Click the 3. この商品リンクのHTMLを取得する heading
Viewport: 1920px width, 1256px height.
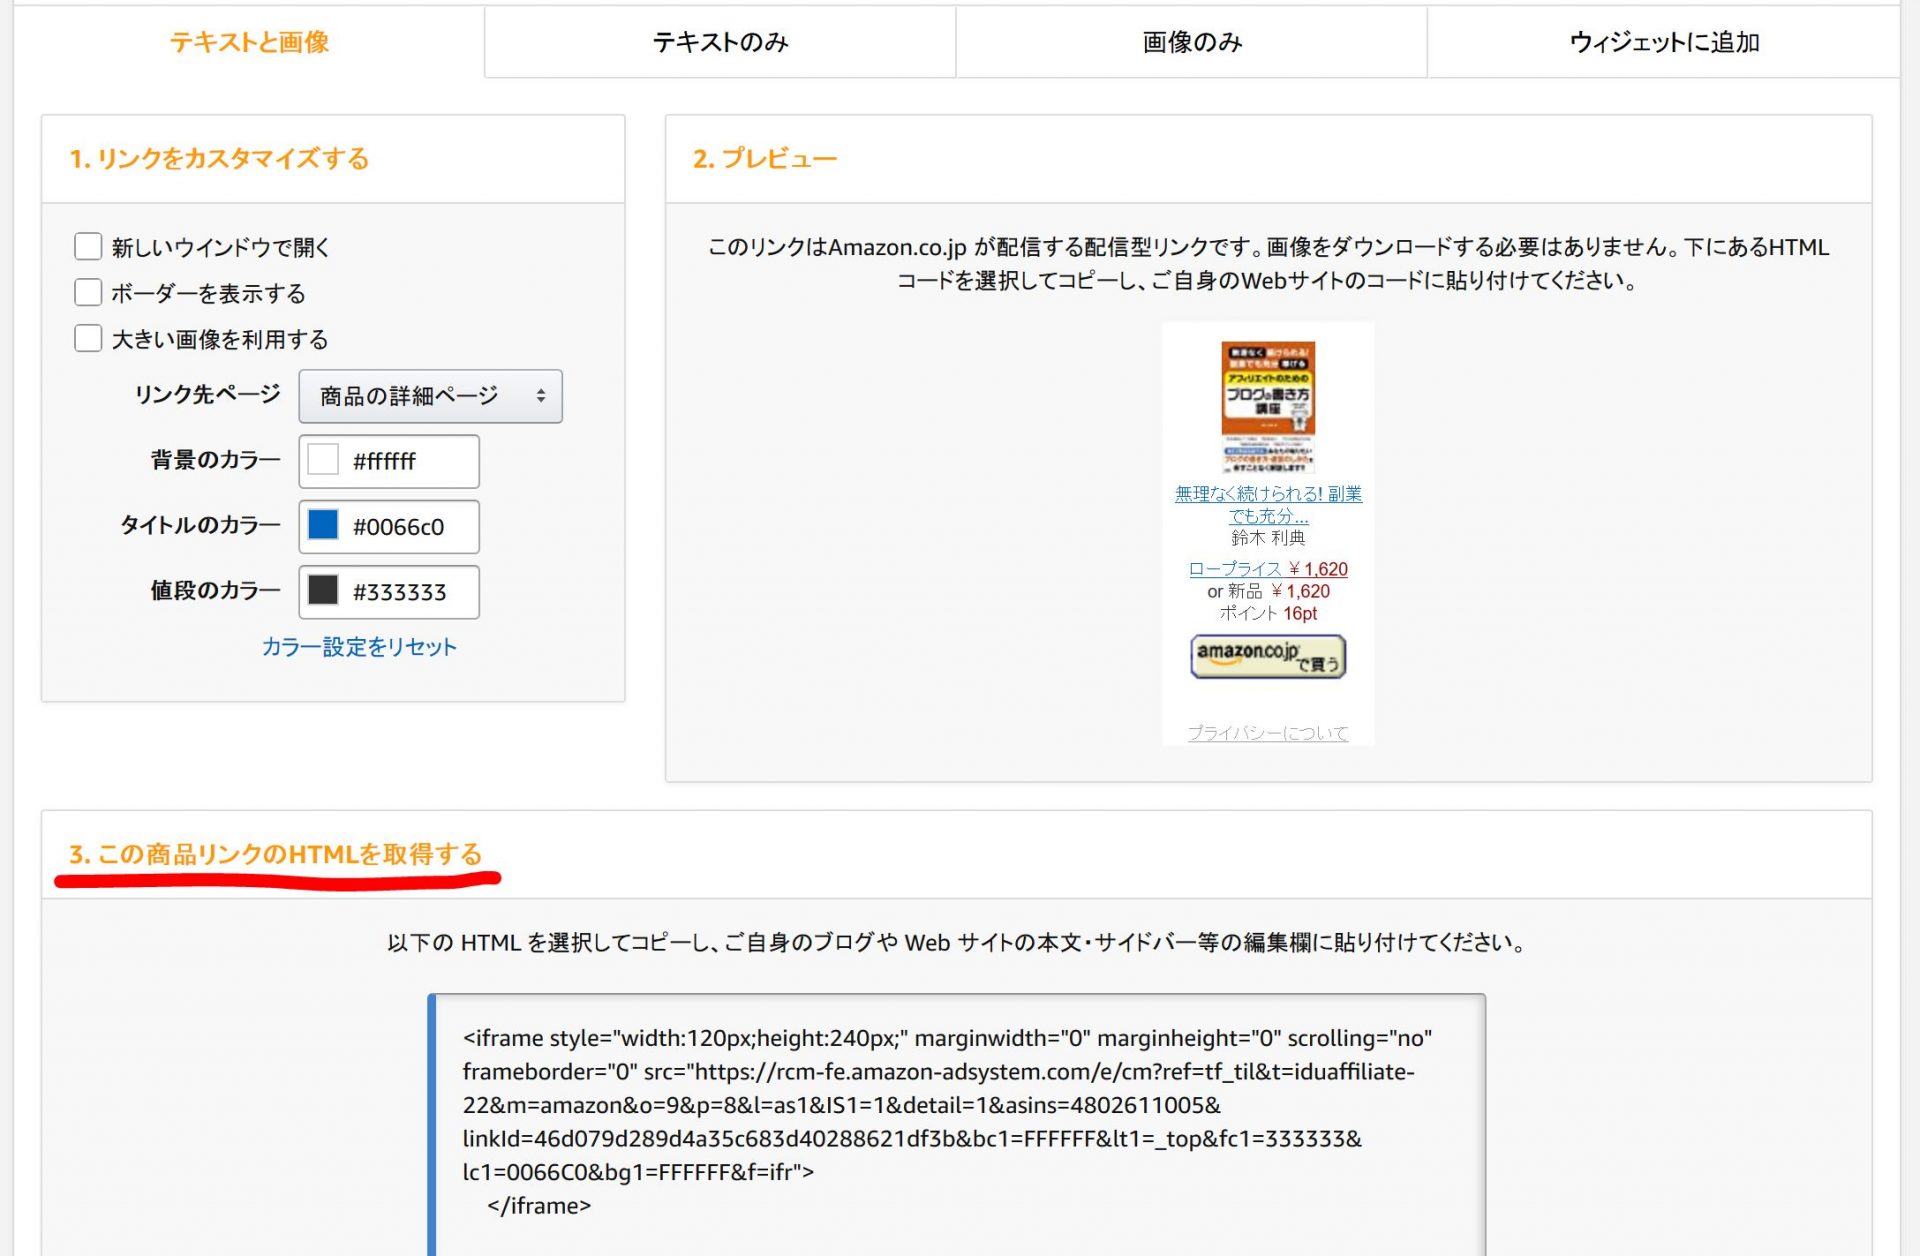(276, 854)
